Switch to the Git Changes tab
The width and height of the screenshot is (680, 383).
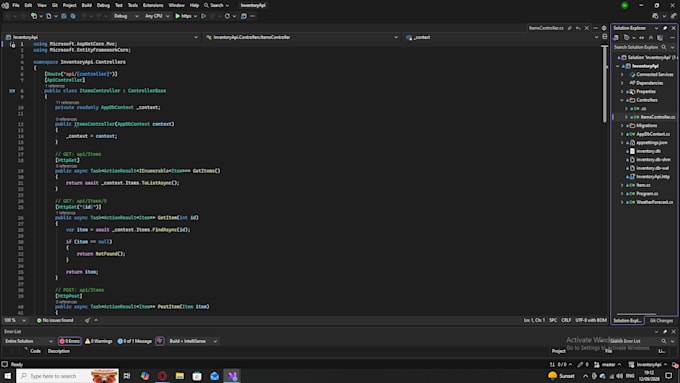click(x=661, y=321)
